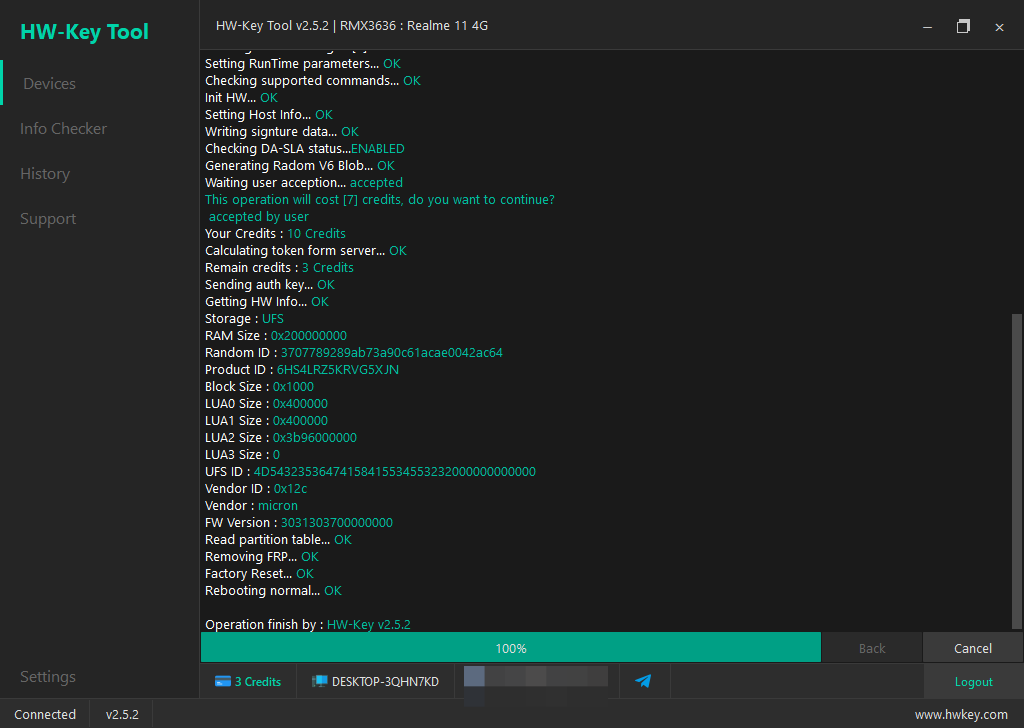The width and height of the screenshot is (1024, 728).
Task: Click the HW-Key Tool logo
Action: point(84,31)
